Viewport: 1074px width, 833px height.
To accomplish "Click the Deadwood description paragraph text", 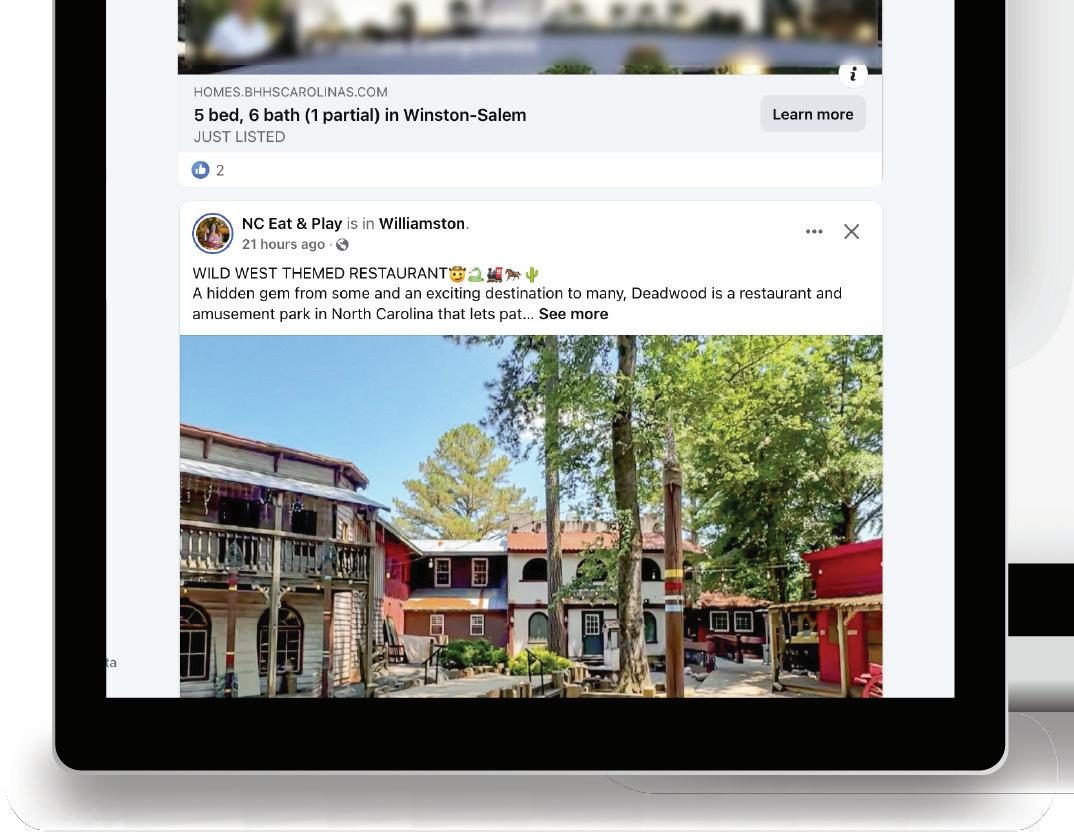I will tap(517, 303).
